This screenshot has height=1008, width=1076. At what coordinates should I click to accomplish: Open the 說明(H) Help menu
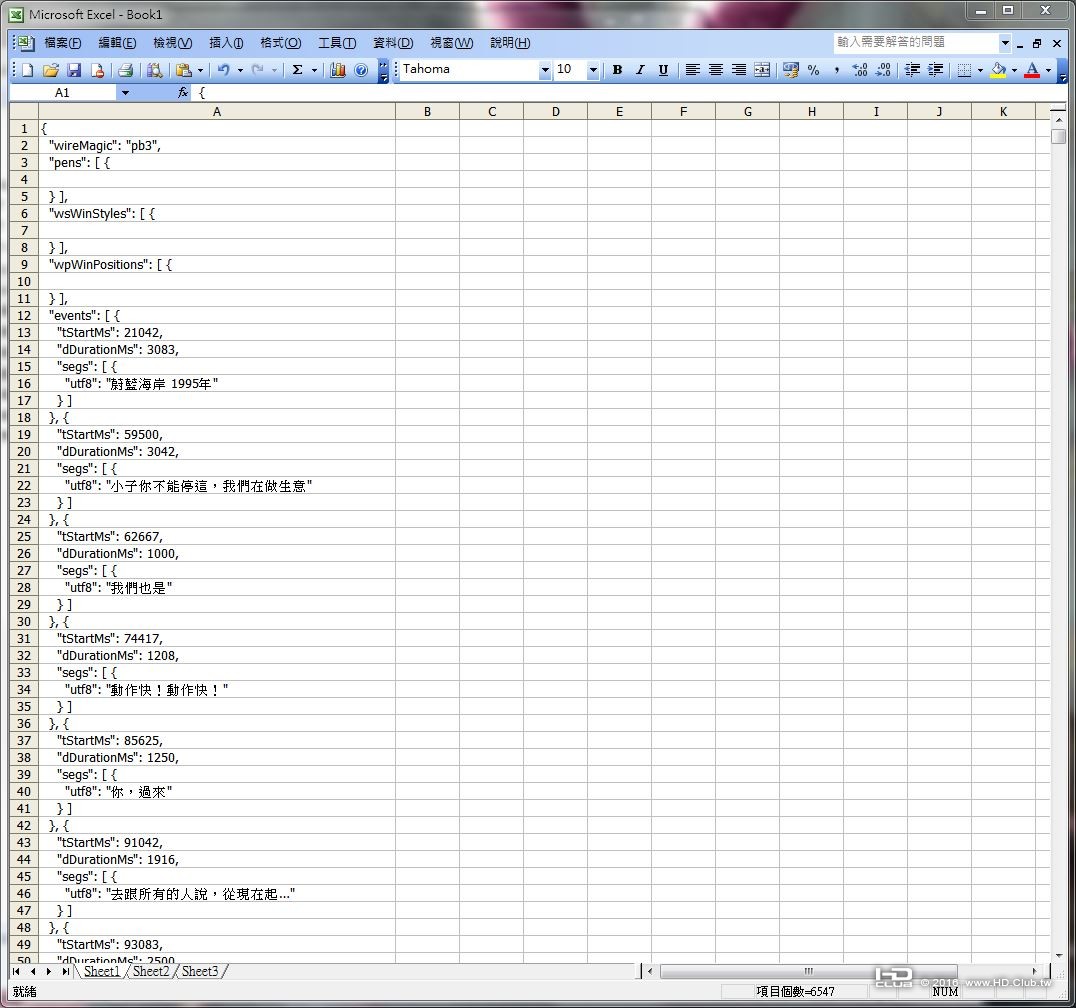point(510,43)
